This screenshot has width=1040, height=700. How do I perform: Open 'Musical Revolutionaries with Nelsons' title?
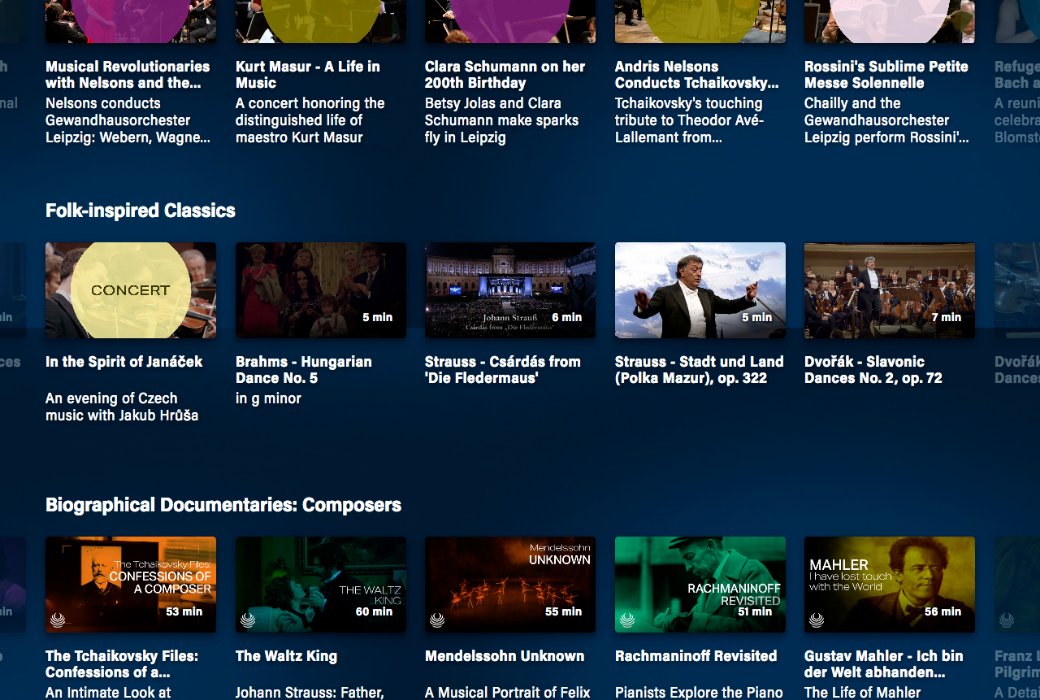point(127,74)
